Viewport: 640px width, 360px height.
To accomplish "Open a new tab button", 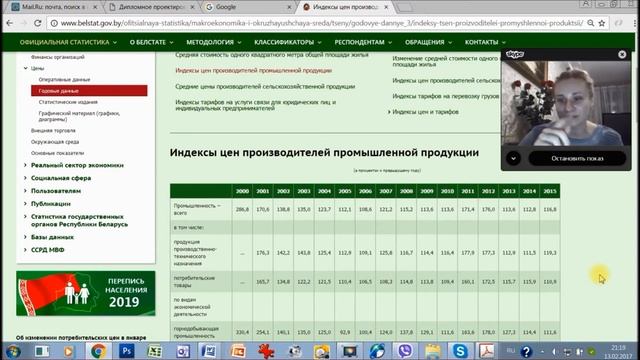I will click(x=404, y=7).
